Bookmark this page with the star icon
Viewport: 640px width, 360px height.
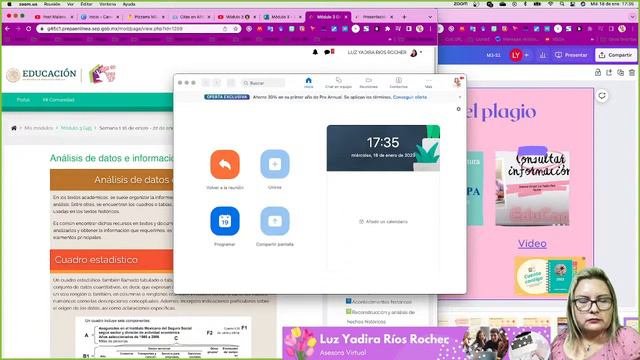(x=236, y=29)
